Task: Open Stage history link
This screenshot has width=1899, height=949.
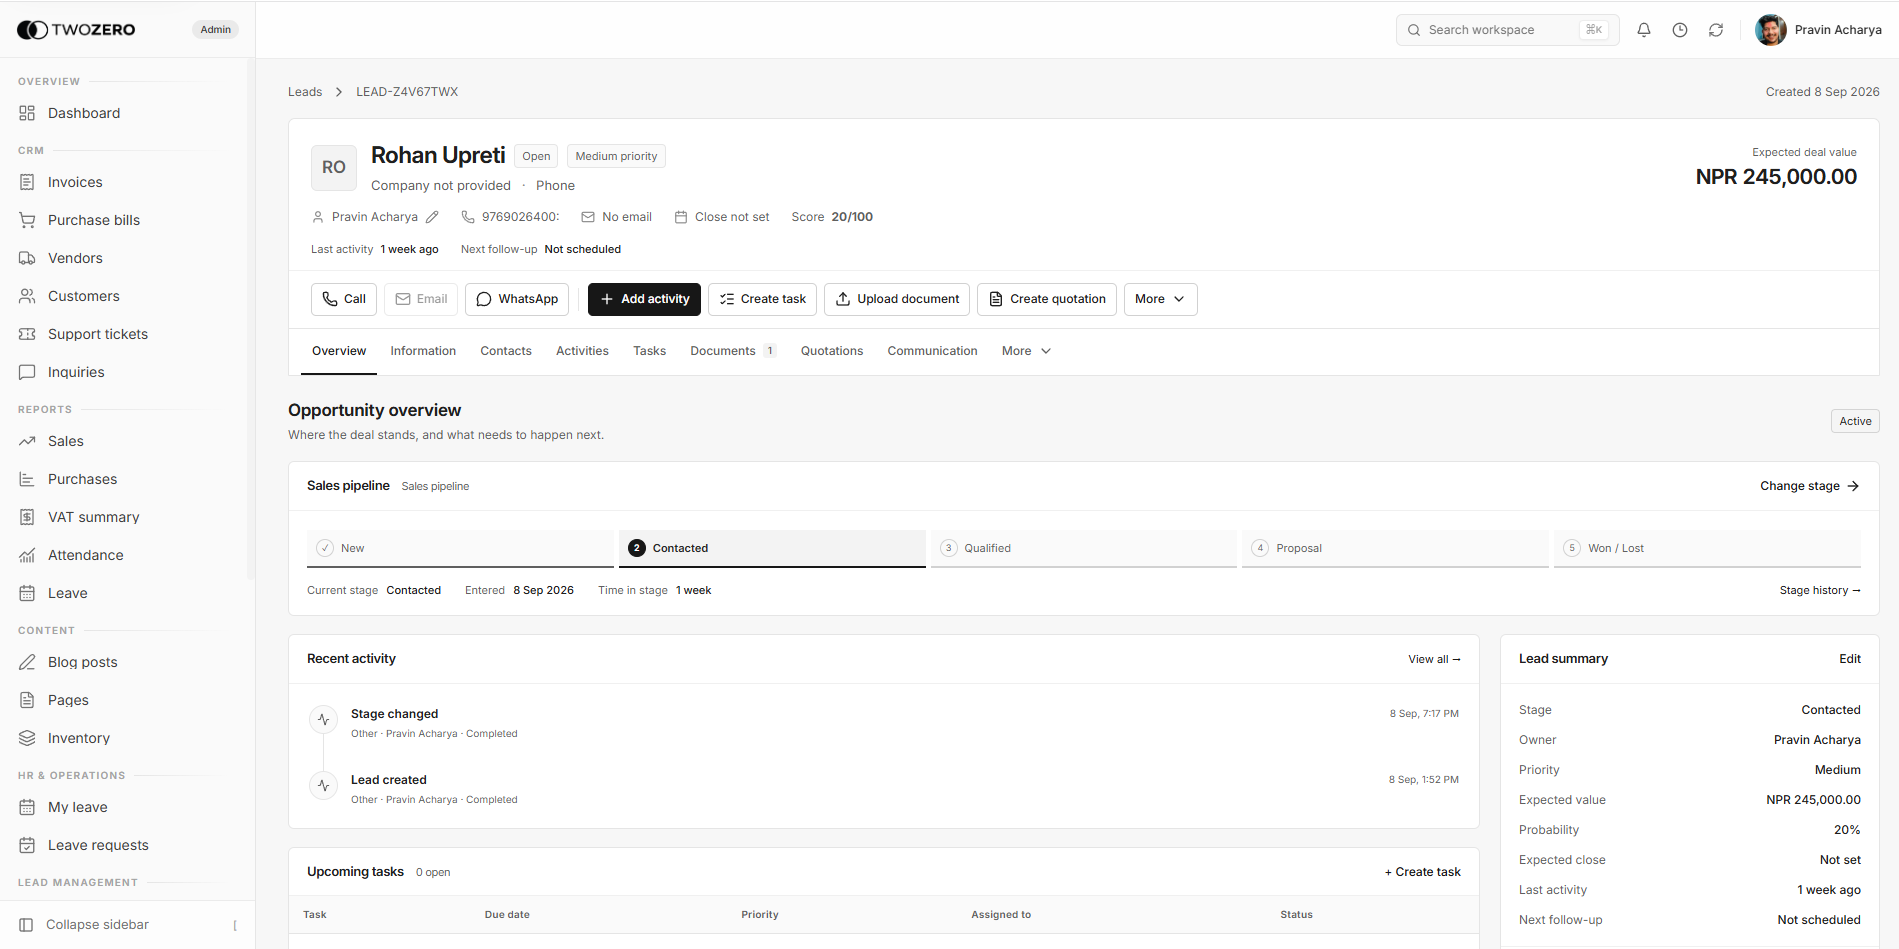Action: click(x=1820, y=590)
